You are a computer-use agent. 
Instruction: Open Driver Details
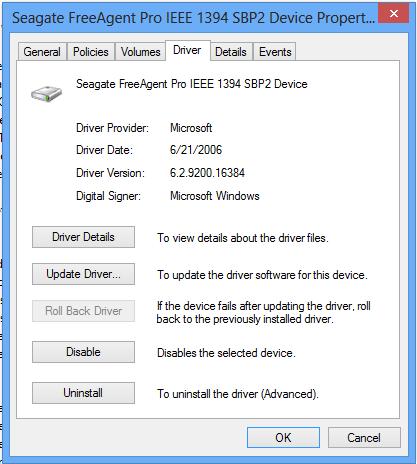(83, 237)
